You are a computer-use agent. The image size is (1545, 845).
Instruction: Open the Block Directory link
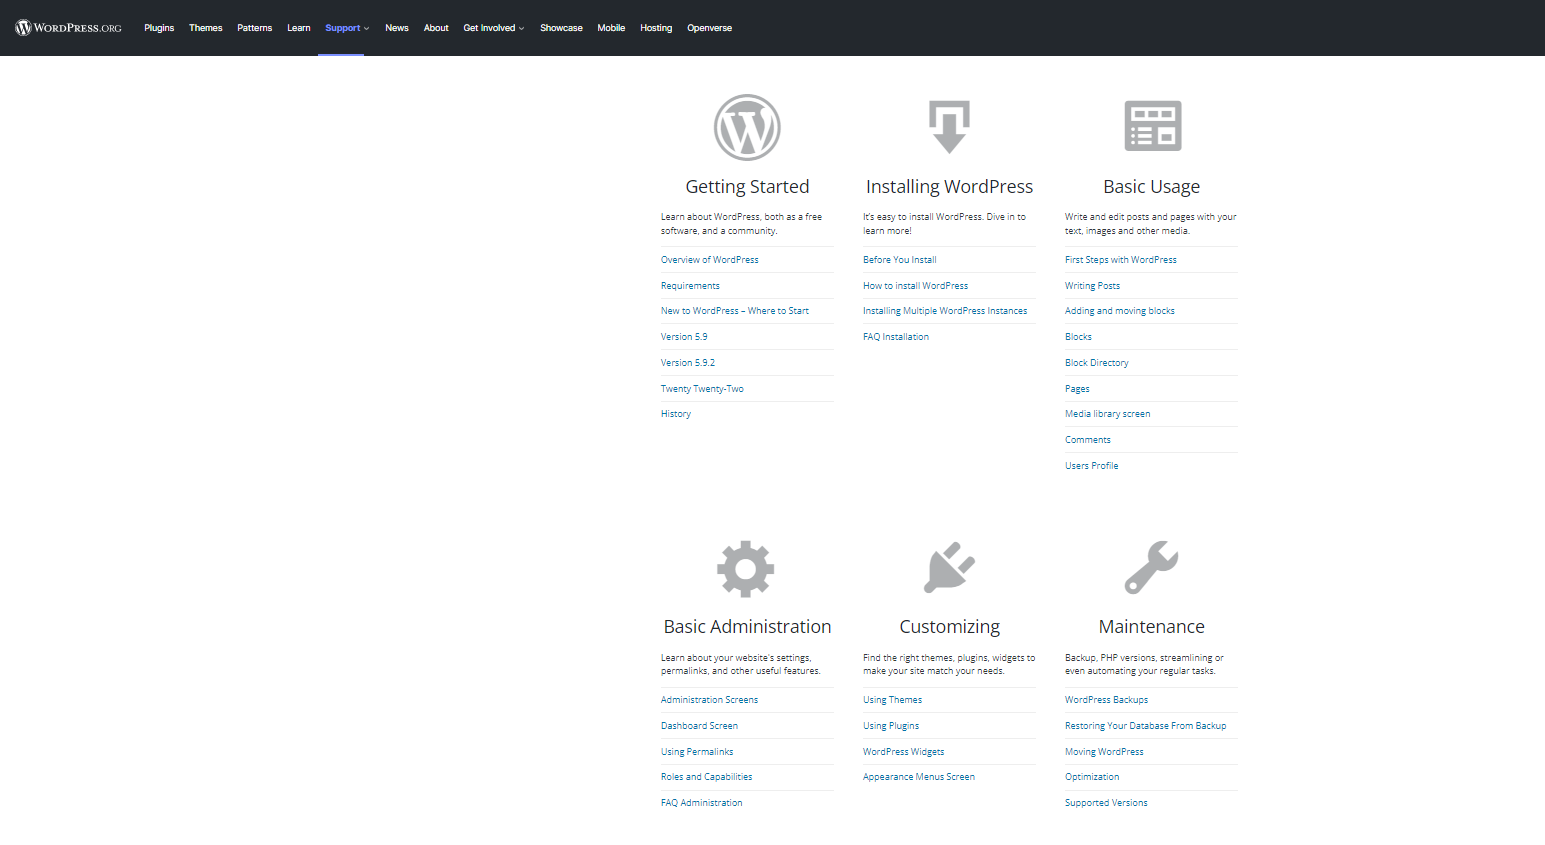[x=1097, y=363]
